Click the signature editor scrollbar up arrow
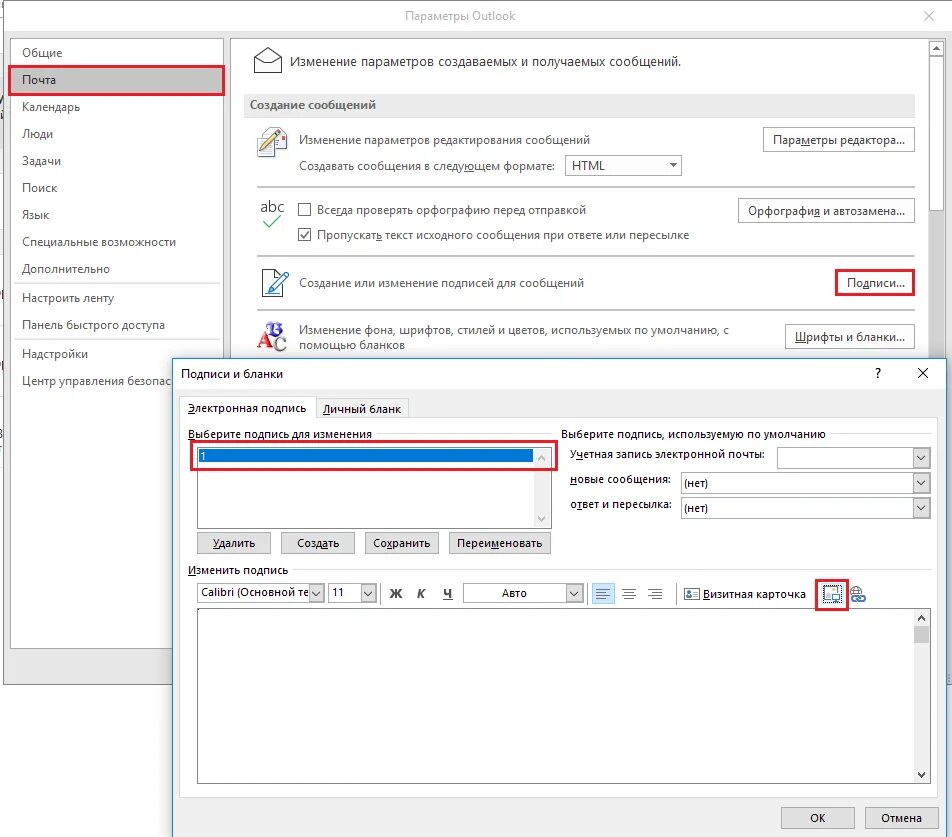The width and height of the screenshot is (952, 837). 922,618
